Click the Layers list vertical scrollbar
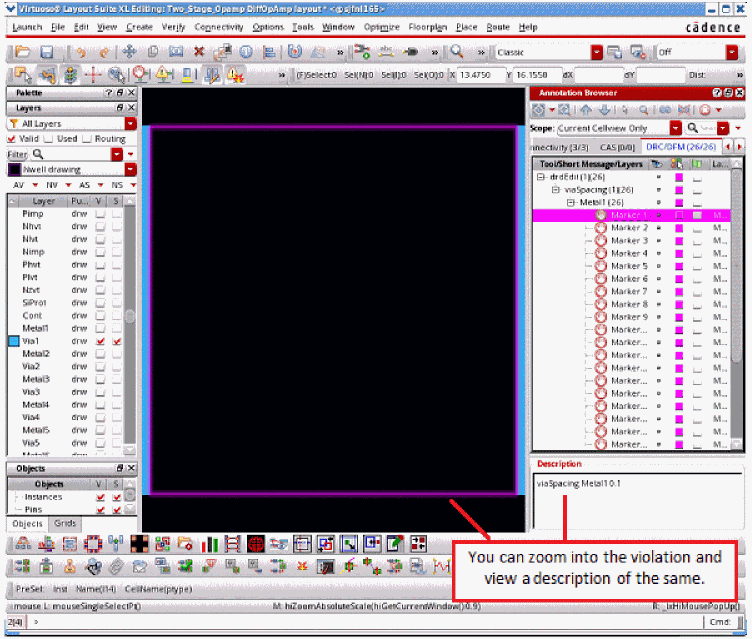The image size is (752, 639). point(129,326)
